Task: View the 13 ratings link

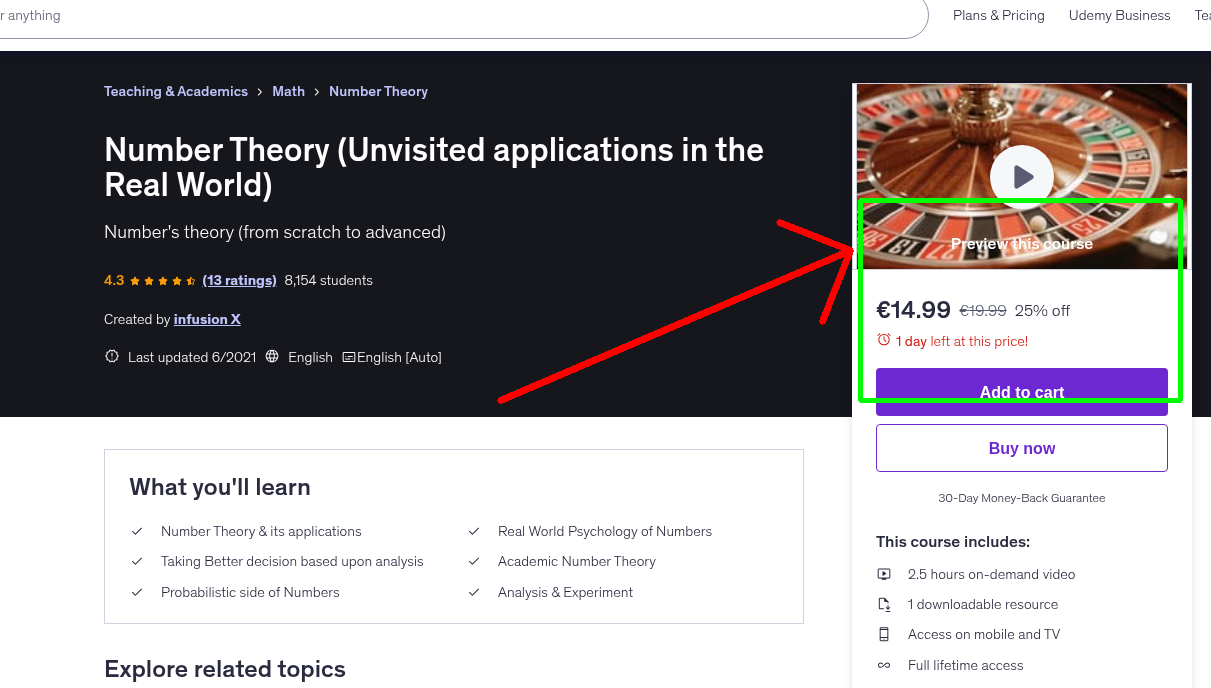Action: pyautogui.click(x=239, y=280)
